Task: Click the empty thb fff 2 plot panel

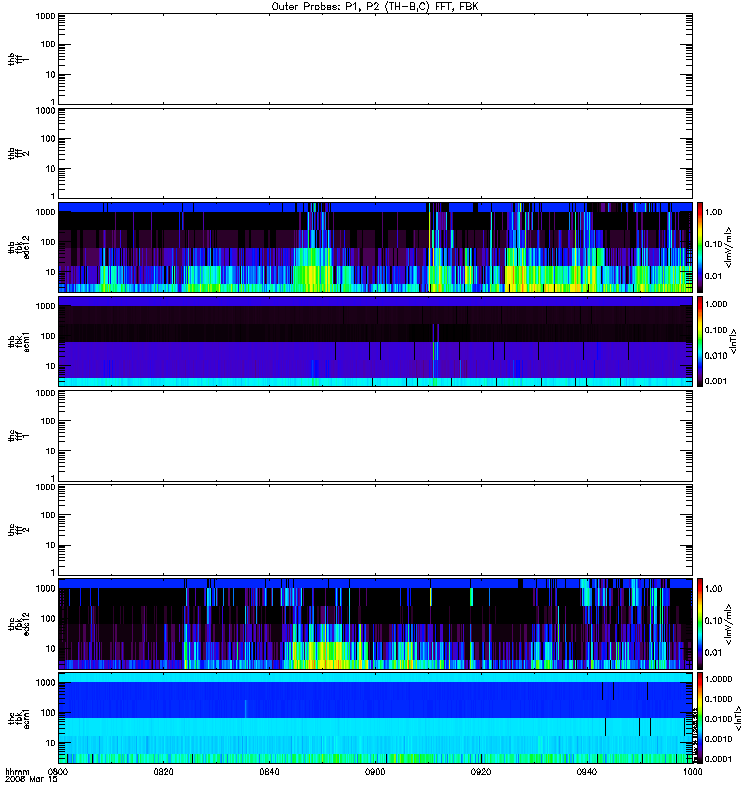Action: tap(375, 153)
